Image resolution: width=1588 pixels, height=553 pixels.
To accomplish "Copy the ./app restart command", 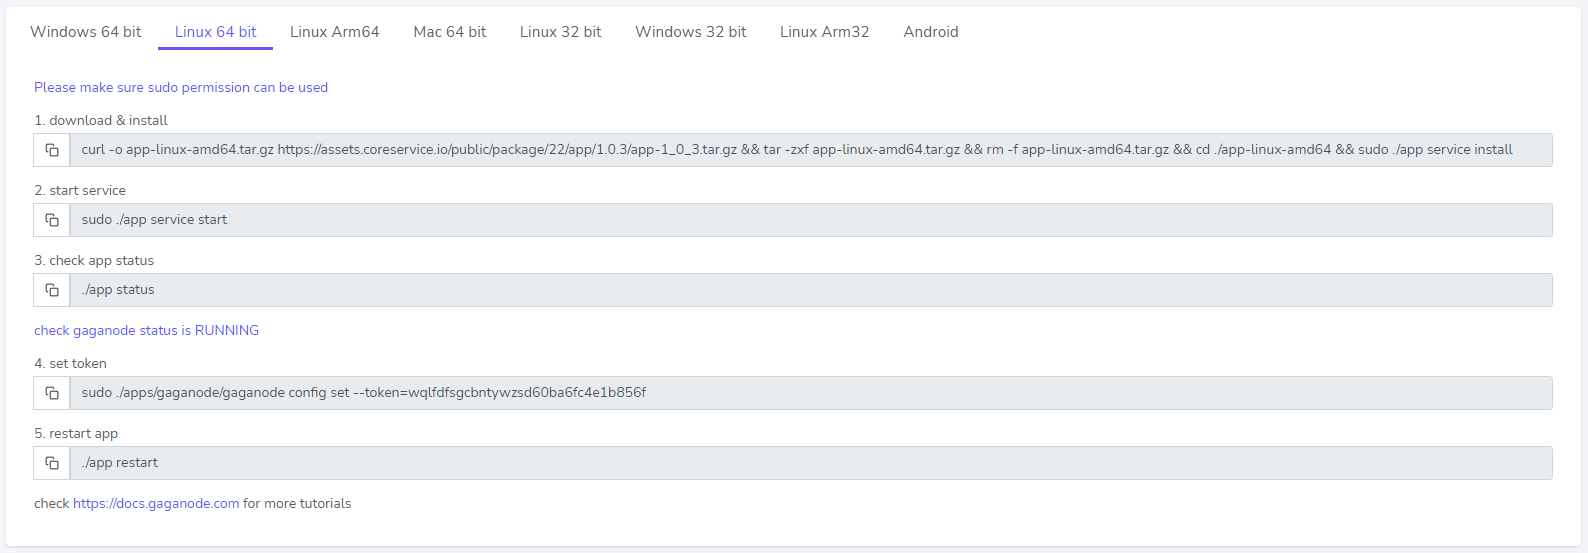I will (x=52, y=463).
